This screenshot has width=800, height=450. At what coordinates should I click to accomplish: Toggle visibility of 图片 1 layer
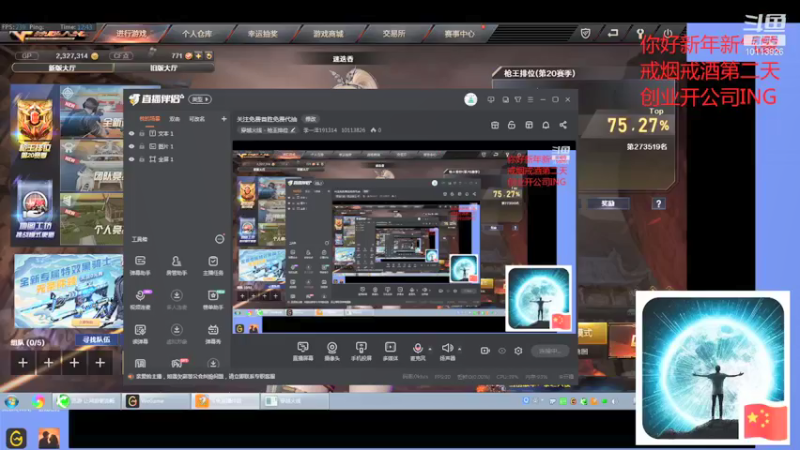[x=132, y=146]
